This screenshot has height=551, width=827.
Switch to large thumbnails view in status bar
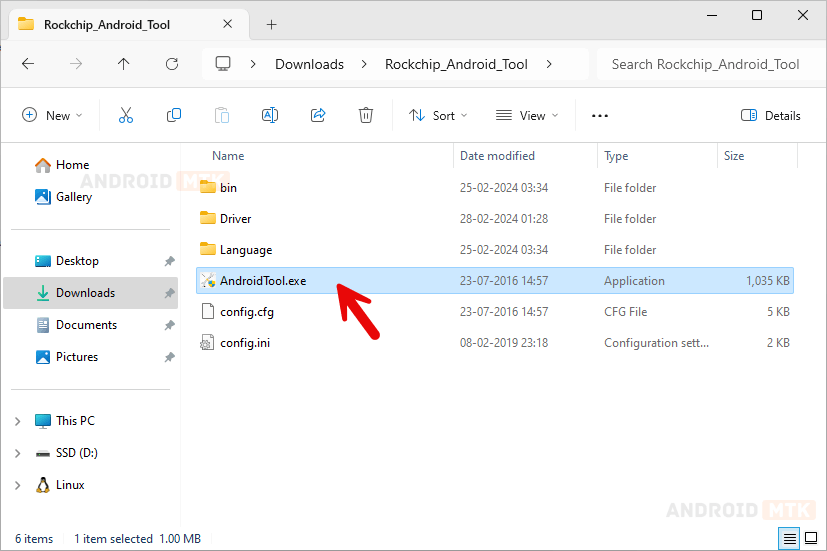pyautogui.click(x=809, y=539)
